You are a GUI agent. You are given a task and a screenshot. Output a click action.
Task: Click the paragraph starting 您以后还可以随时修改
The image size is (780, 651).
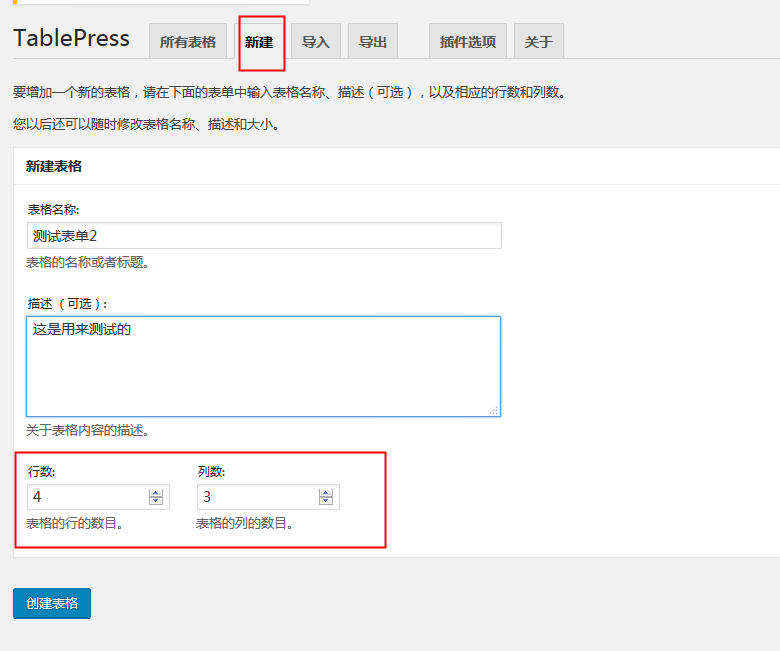[x=147, y=124]
